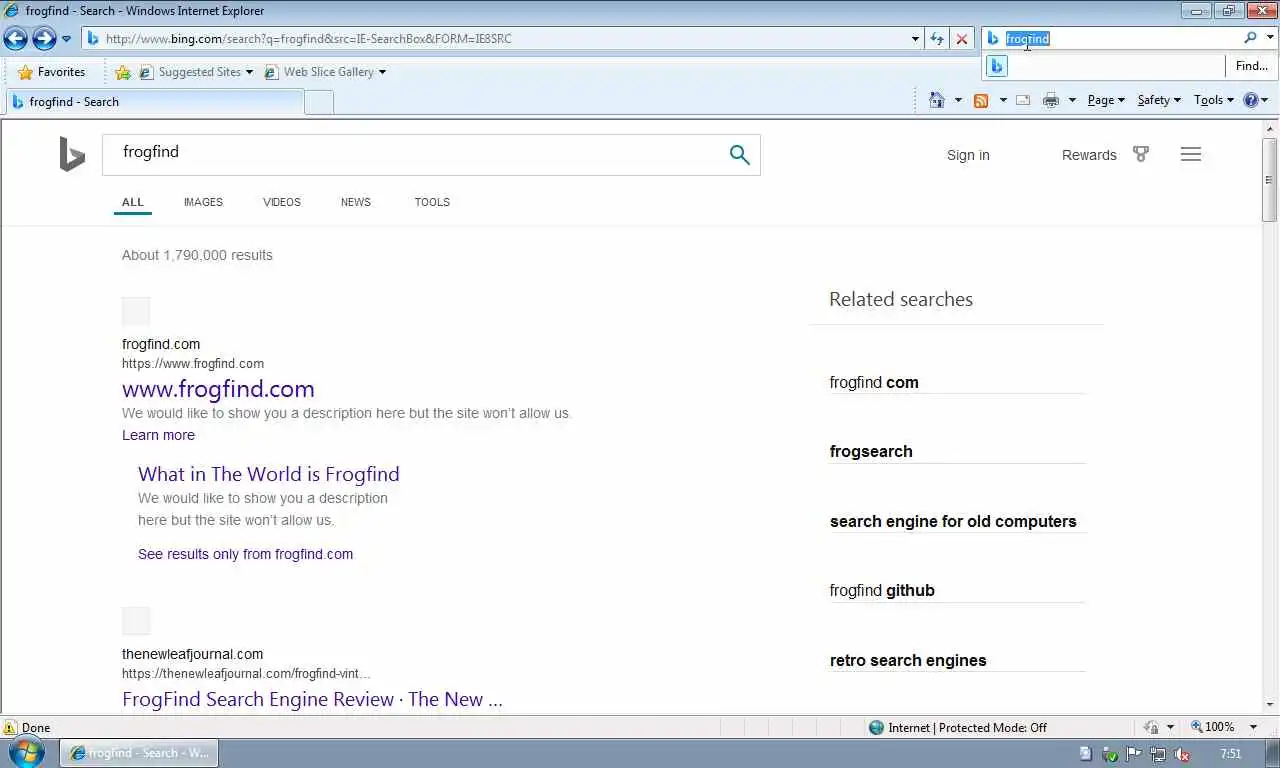The height and width of the screenshot is (768, 1280).
Task: Switch to the NEWS tab
Action: coord(356,202)
